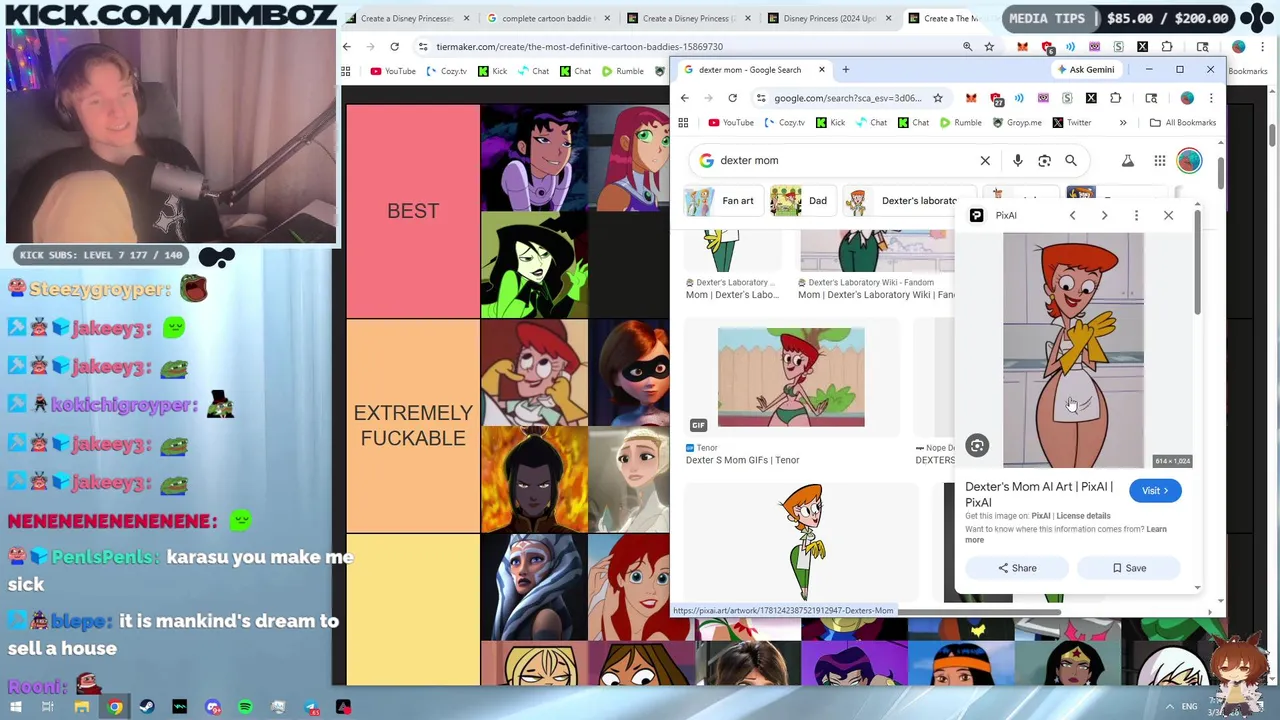This screenshot has height=720, width=1280.
Task: Open more options in PixAI preview panel
Action: click(1136, 215)
